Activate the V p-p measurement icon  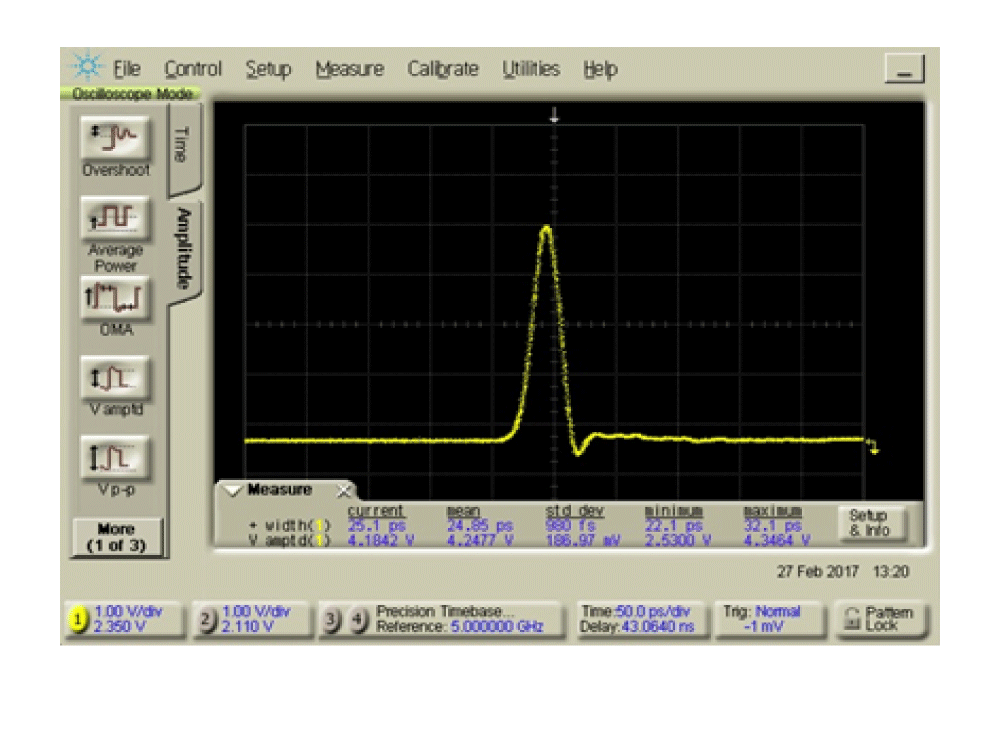(x=115, y=458)
